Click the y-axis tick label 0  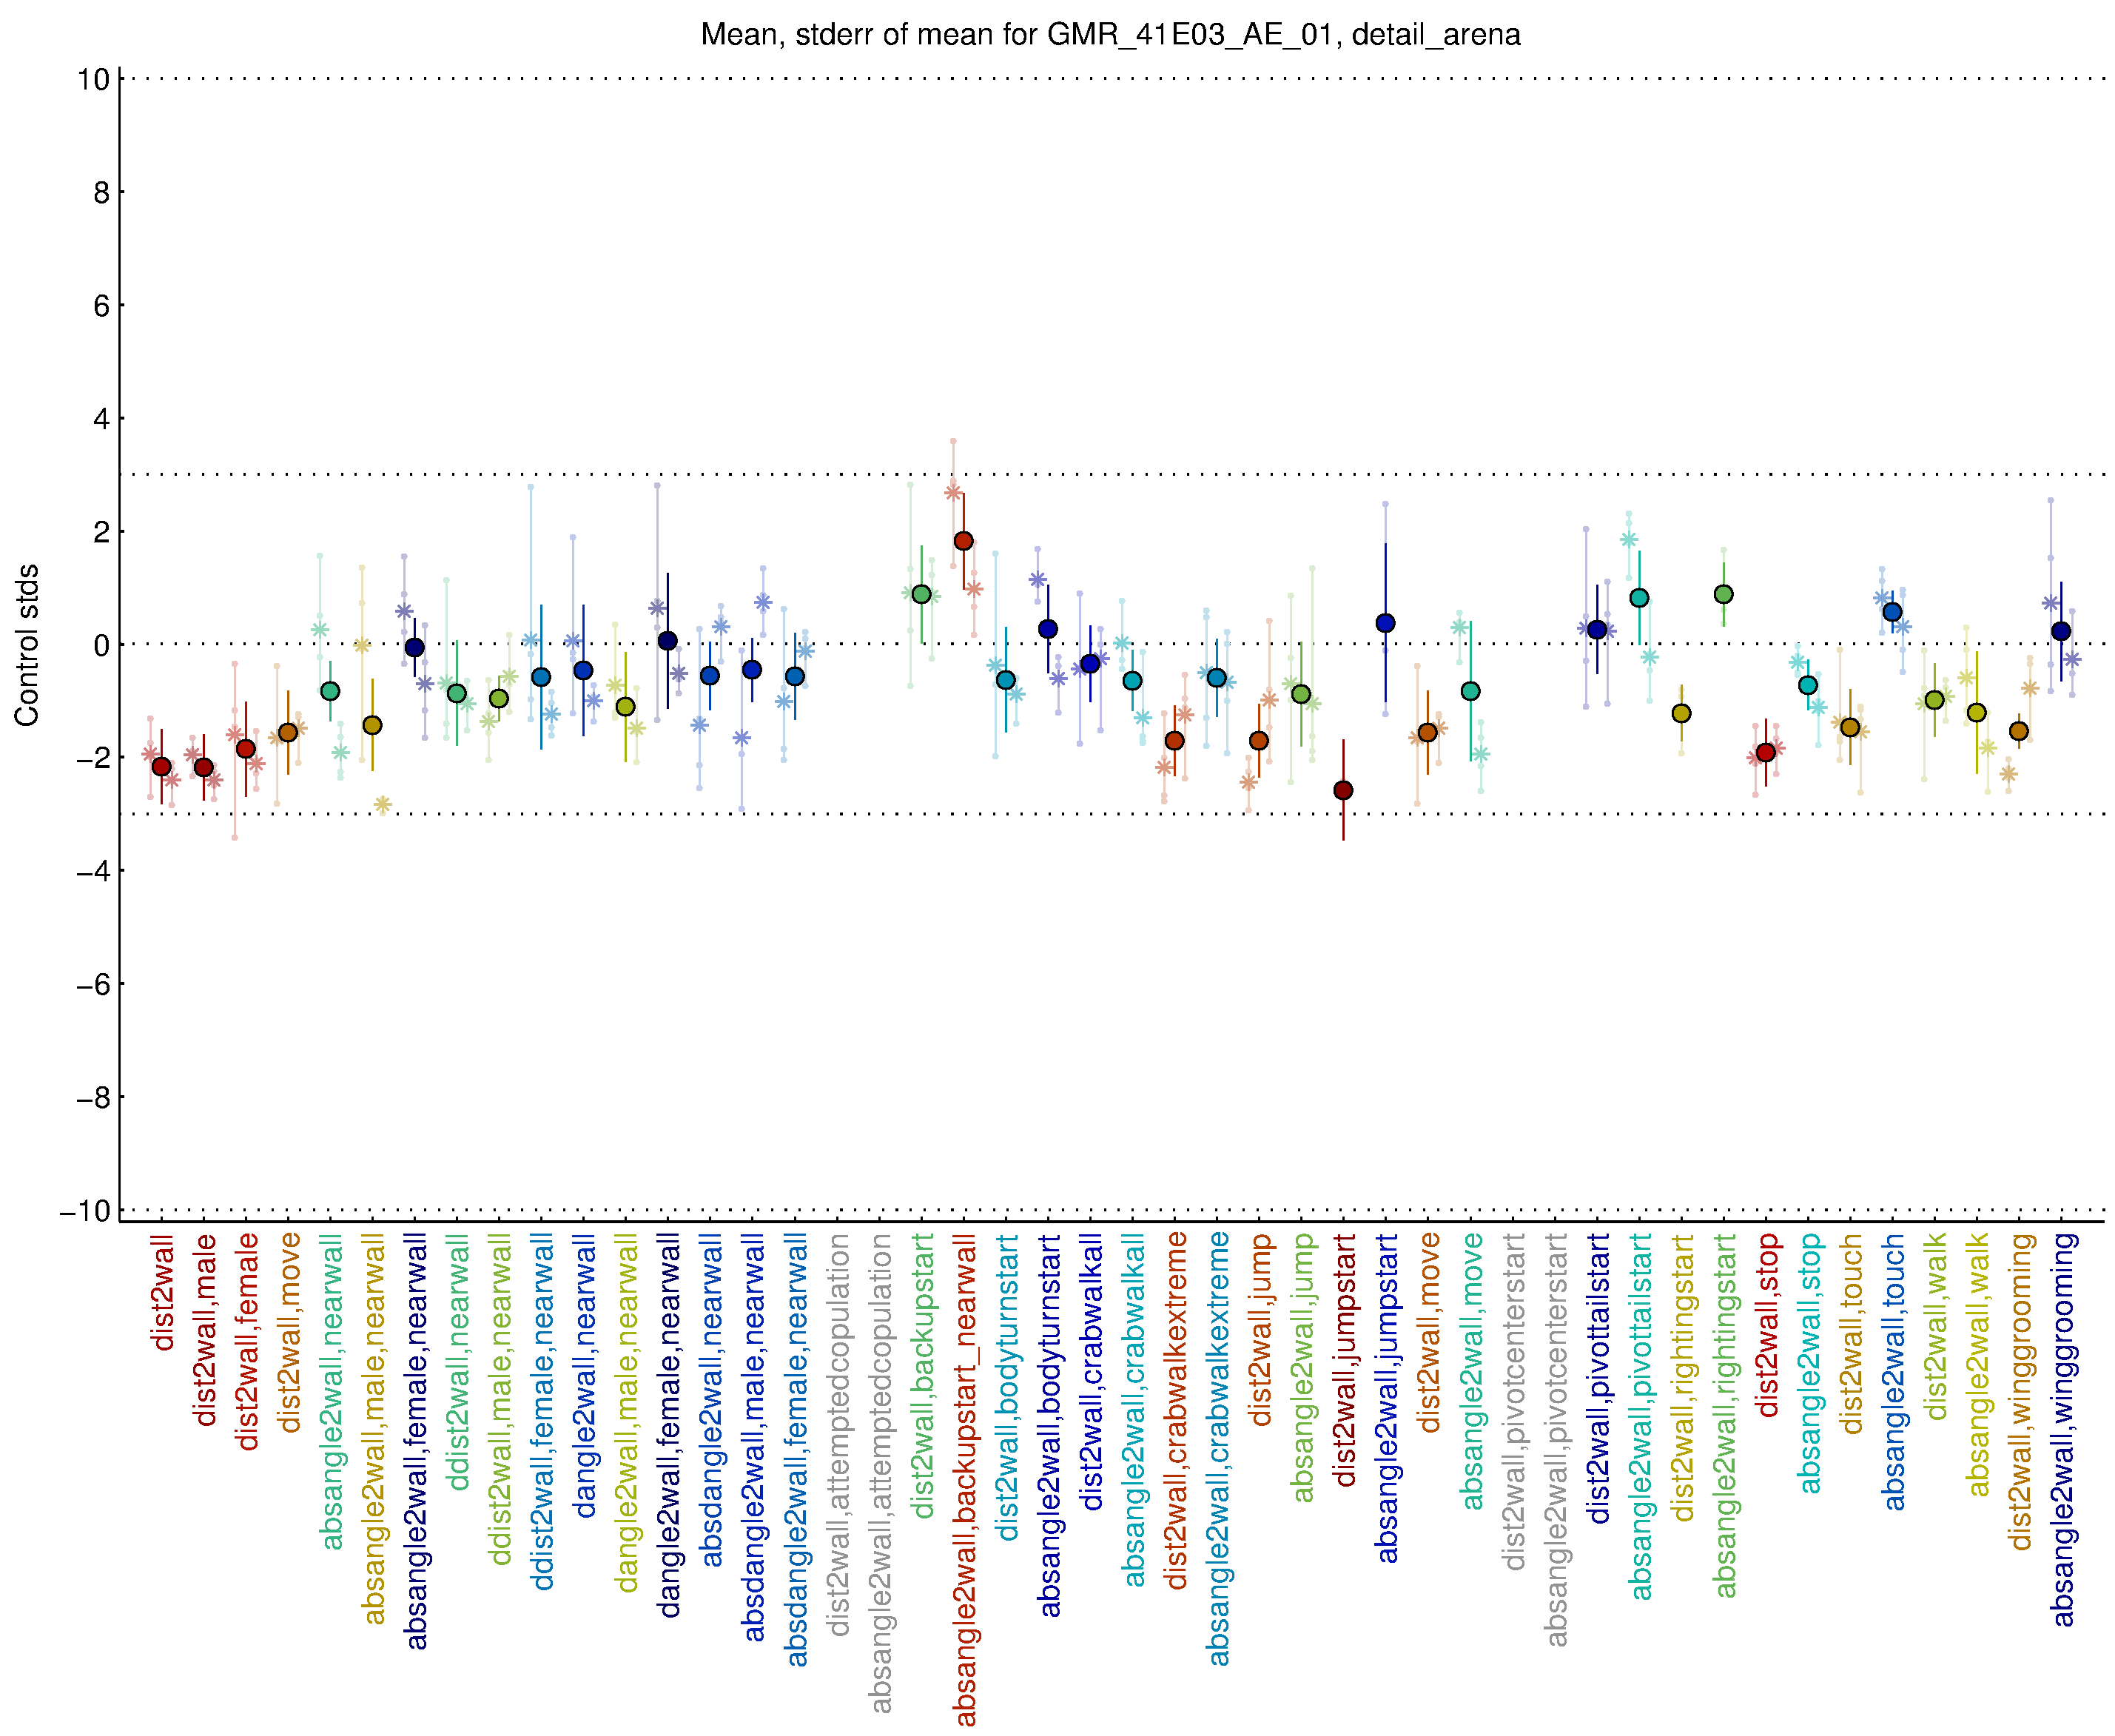point(101,645)
